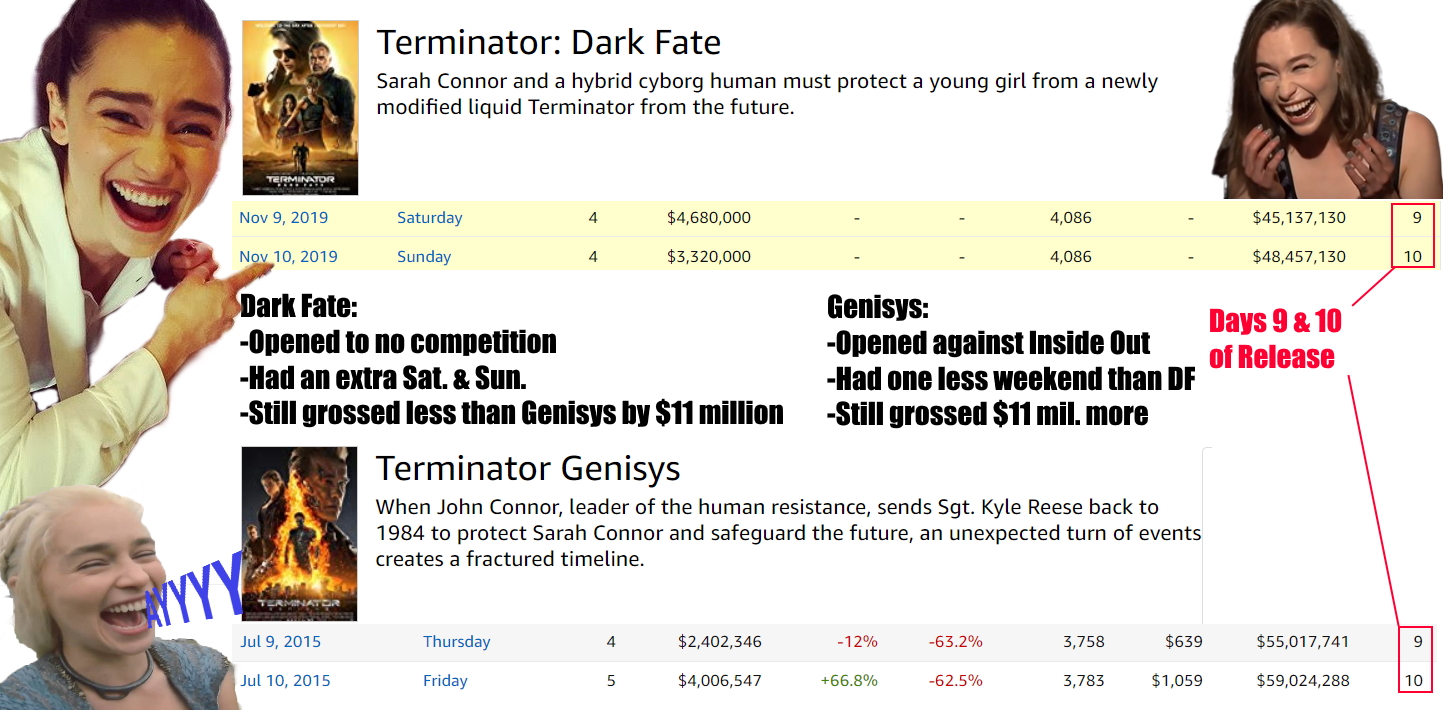The image size is (1443, 710).
Task: Select the $4,680,000 daily gross cell
Action: point(709,217)
